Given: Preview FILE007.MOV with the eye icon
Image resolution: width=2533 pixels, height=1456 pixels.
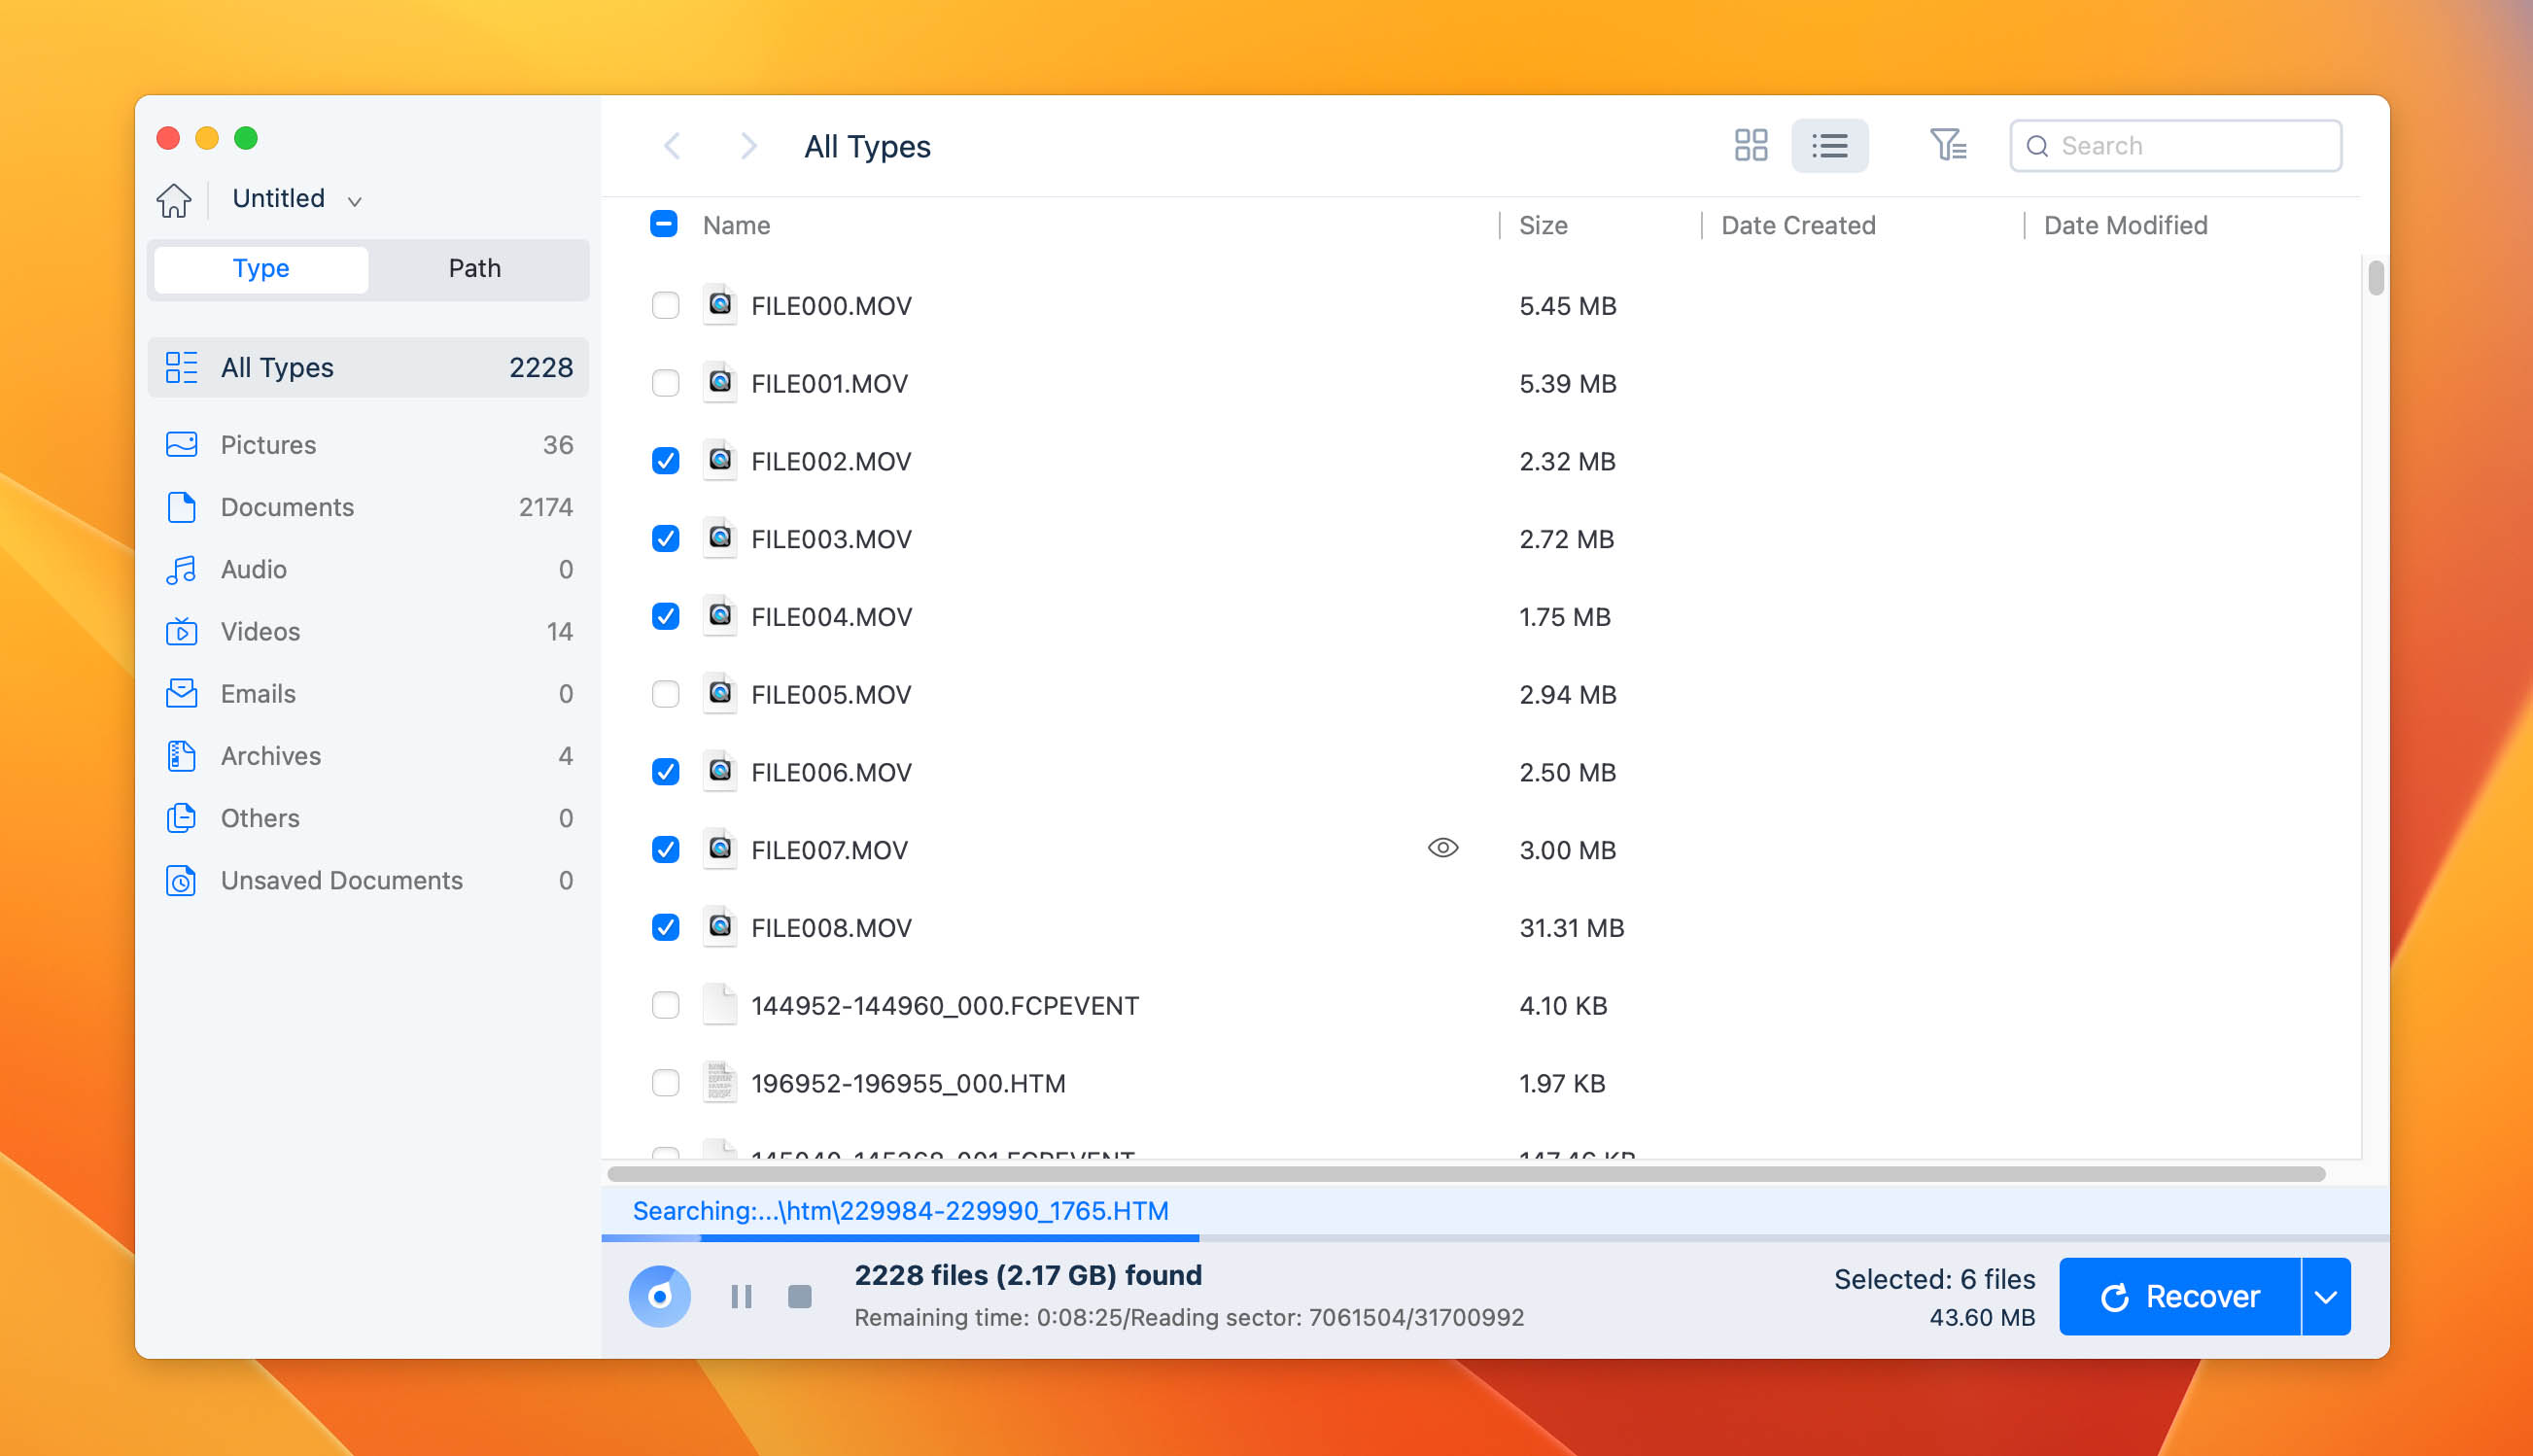Looking at the screenshot, I should point(1442,848).
